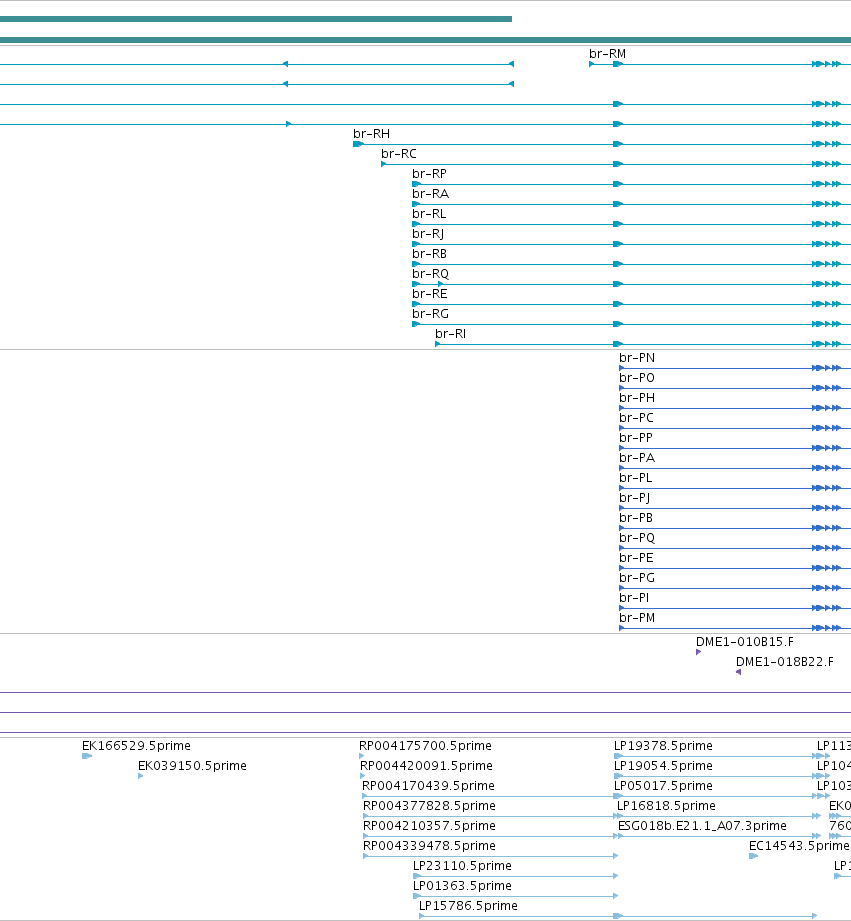The height and width of the screenshot is (921, 851).
Task: Click the br-RI start arrow glyph
Action: click(438, 344)
